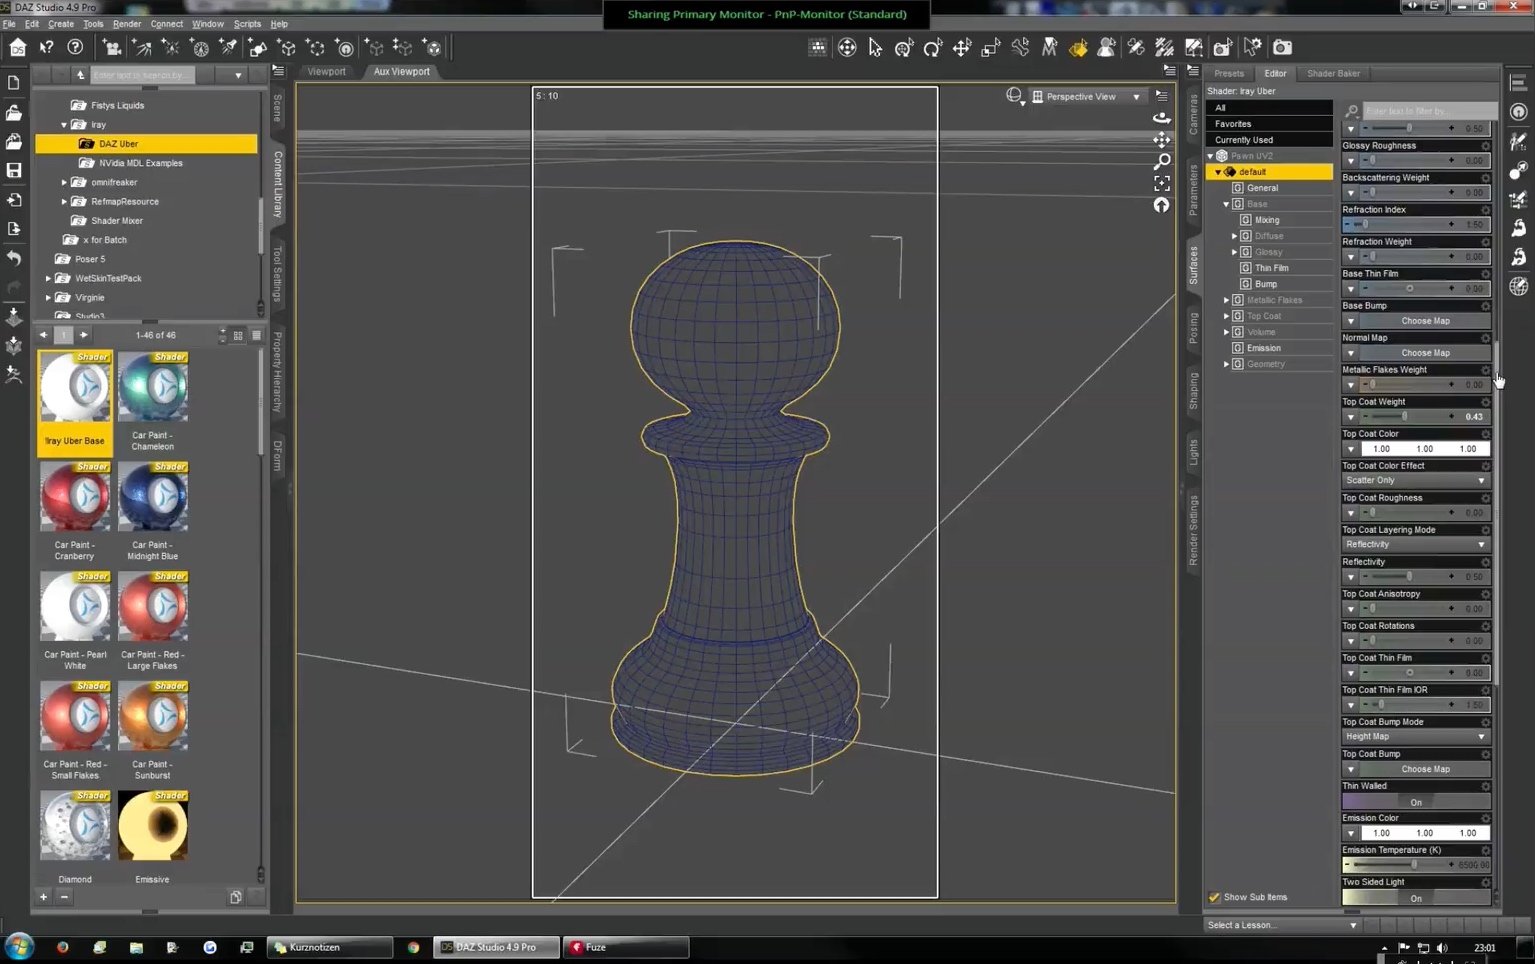Open render settings gear cursor icon
1535x964 pixels.
[1253, 47]
